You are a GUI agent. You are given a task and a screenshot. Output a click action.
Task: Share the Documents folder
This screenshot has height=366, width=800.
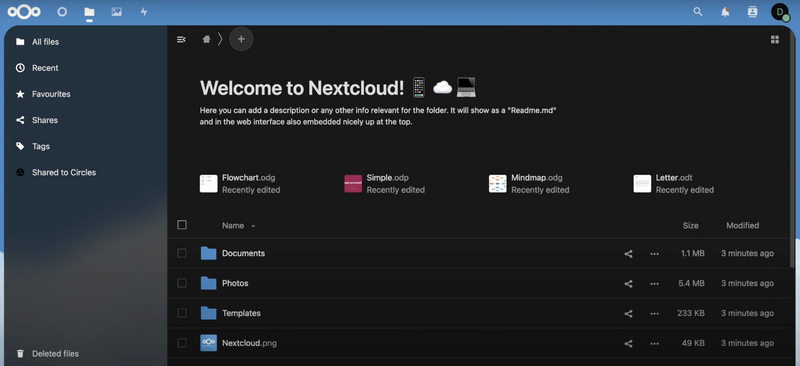pos(628,254)
